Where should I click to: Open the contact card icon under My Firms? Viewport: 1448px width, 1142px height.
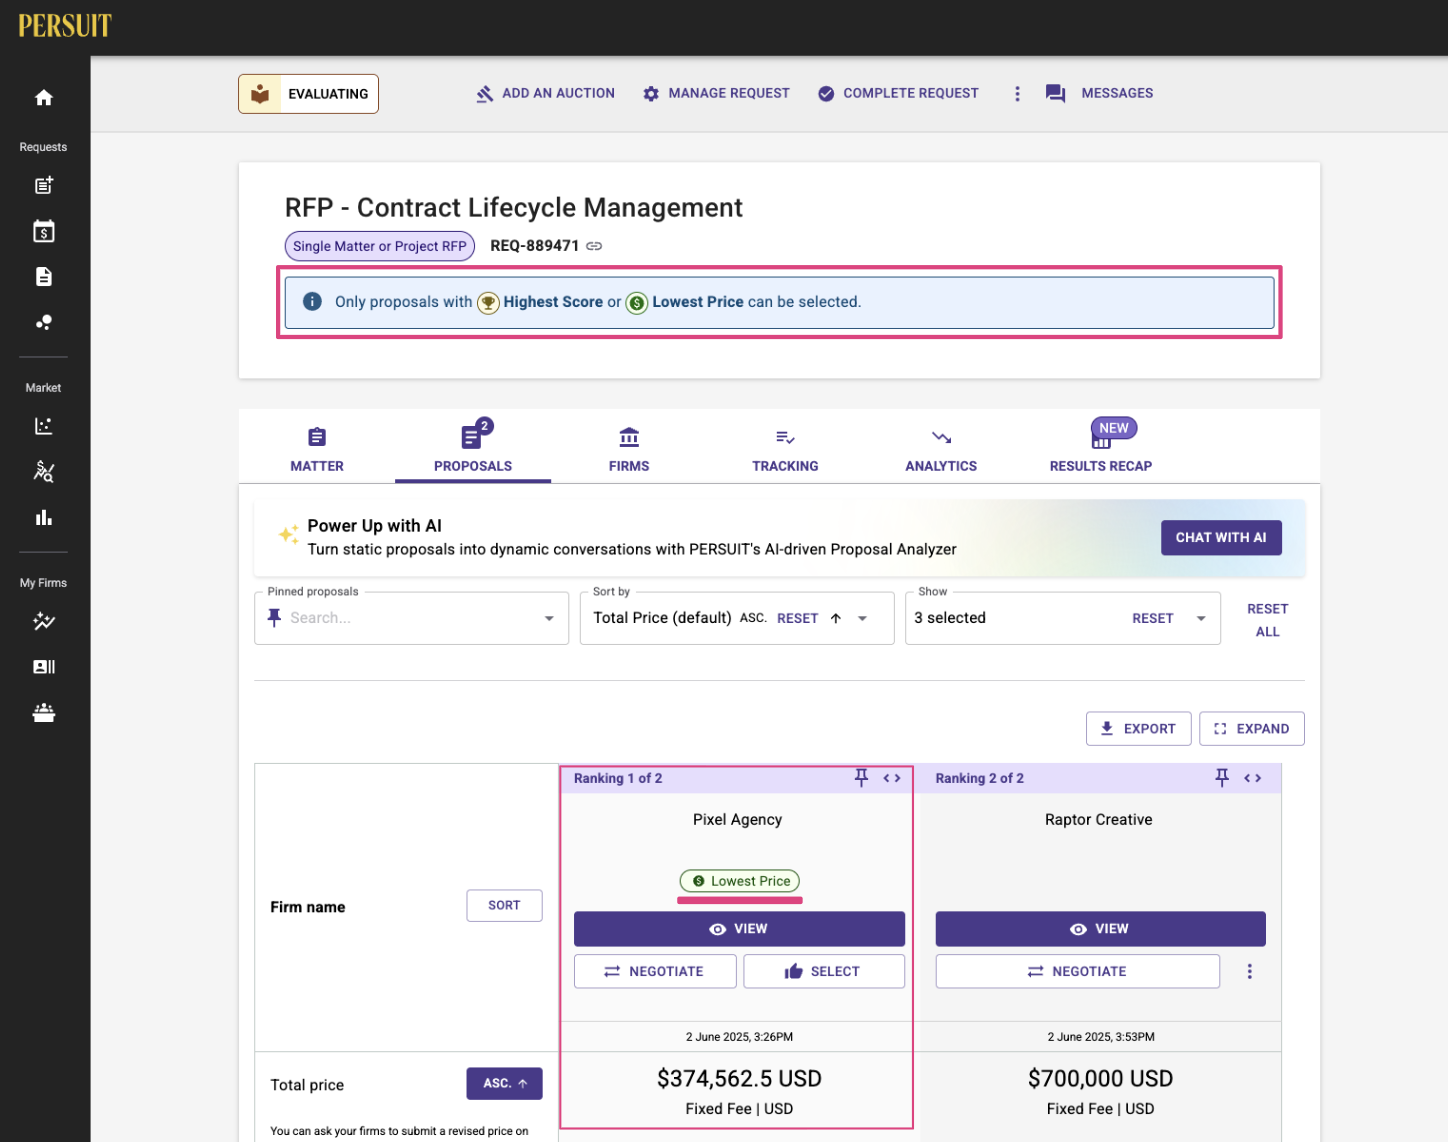[x=43, y=667]
